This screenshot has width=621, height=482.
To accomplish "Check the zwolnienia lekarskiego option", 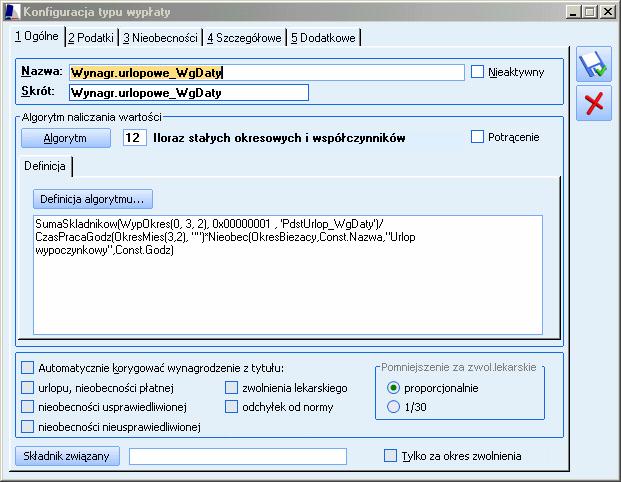I will [231, 388].
